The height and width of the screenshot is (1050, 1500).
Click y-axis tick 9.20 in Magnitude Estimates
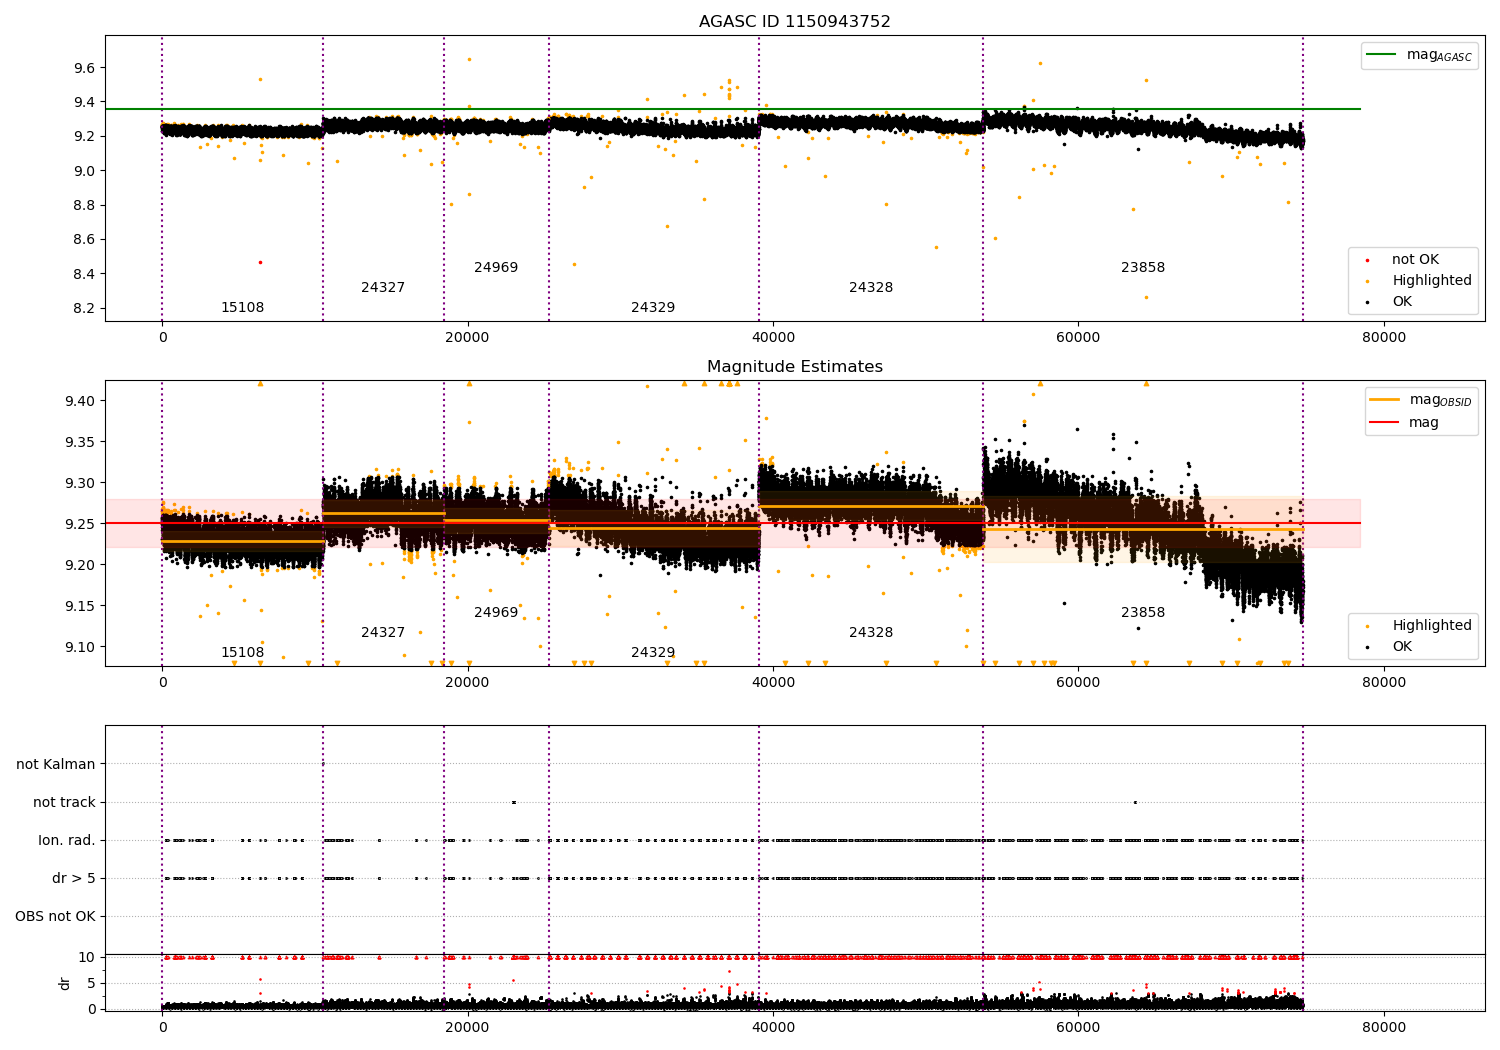(x=80, y=565)
